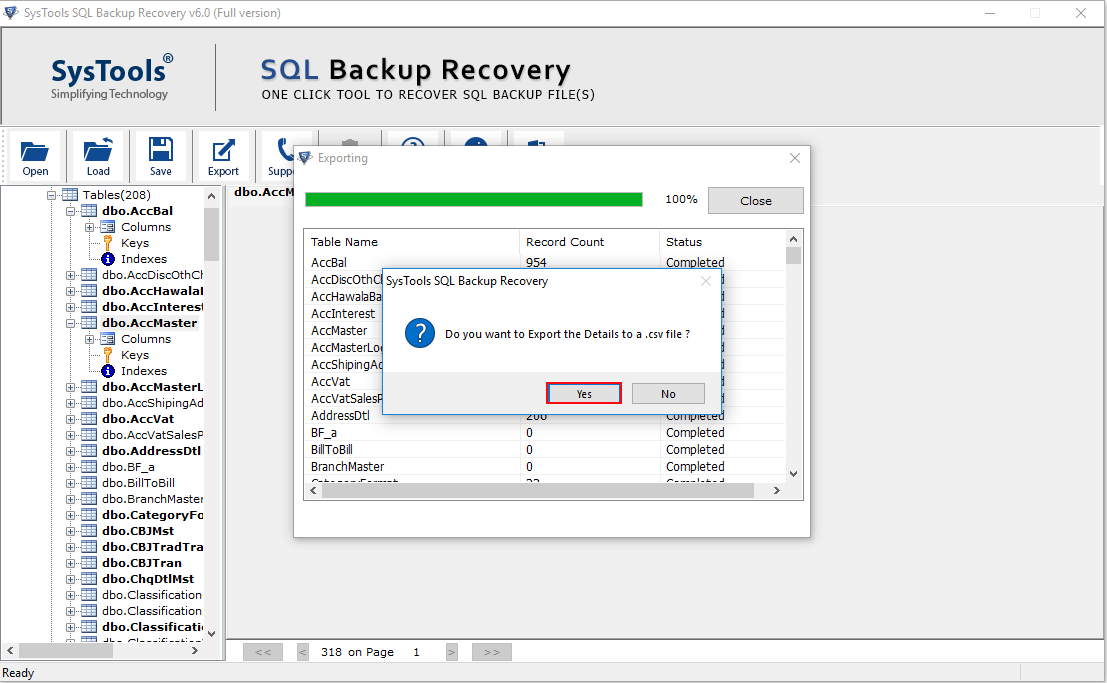Click the page number field showing 1
The width and height of the screenshot is (1107, 683).
coord(417,652)
